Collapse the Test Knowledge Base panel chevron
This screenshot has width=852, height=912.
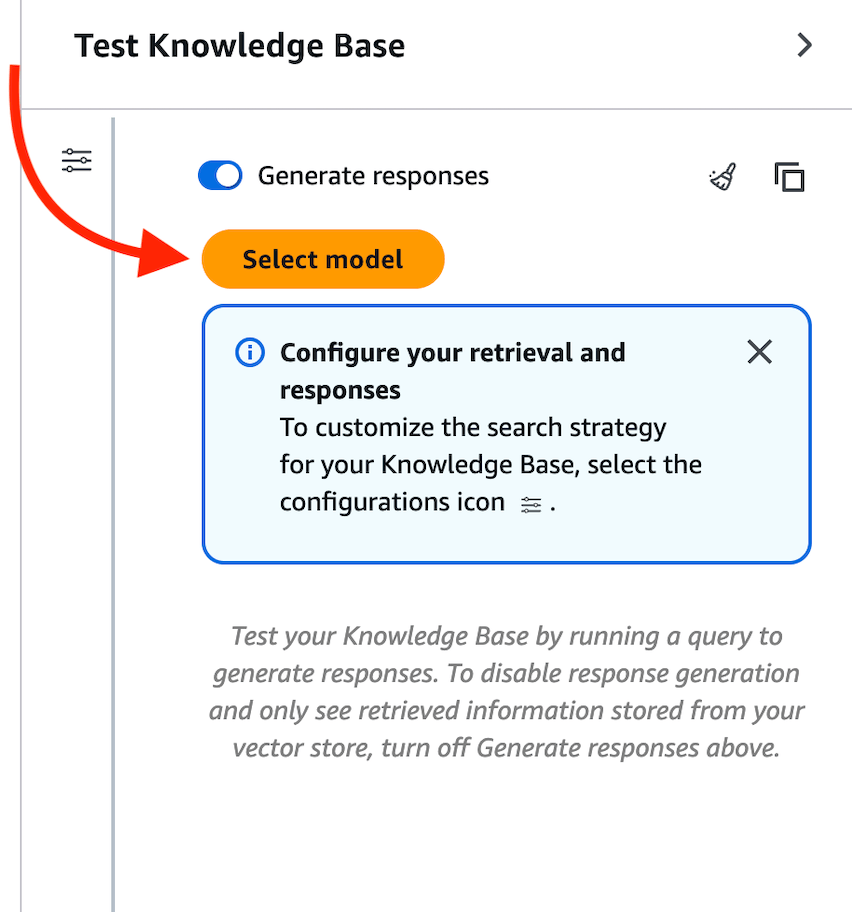[x=804, y=46]
